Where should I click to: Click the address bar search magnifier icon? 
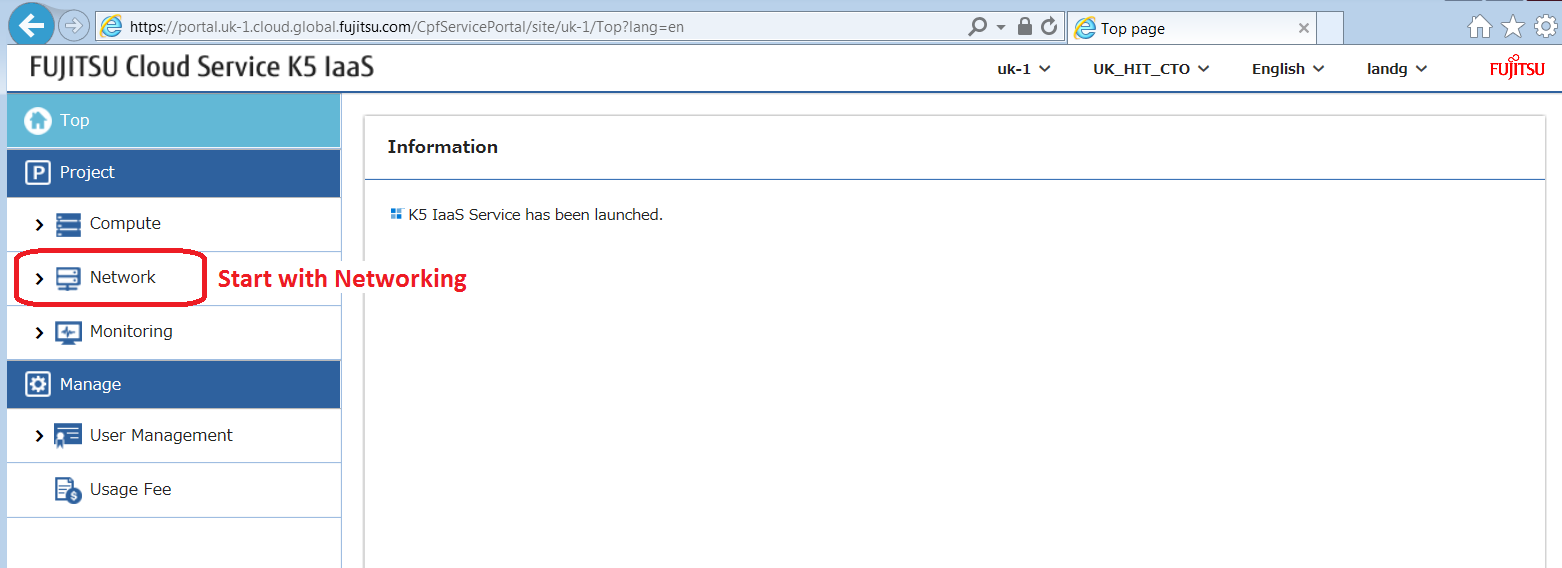[x=977, y=27]
